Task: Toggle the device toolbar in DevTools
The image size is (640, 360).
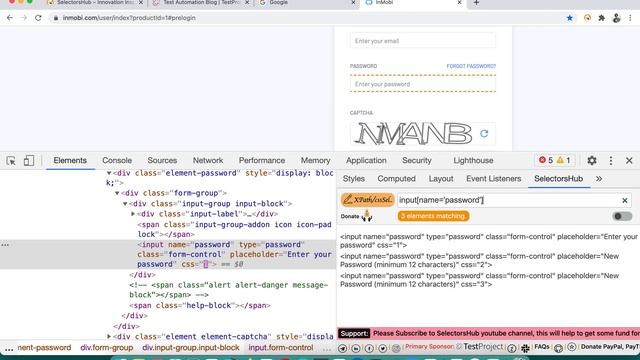Action: [x=29, y=161]
